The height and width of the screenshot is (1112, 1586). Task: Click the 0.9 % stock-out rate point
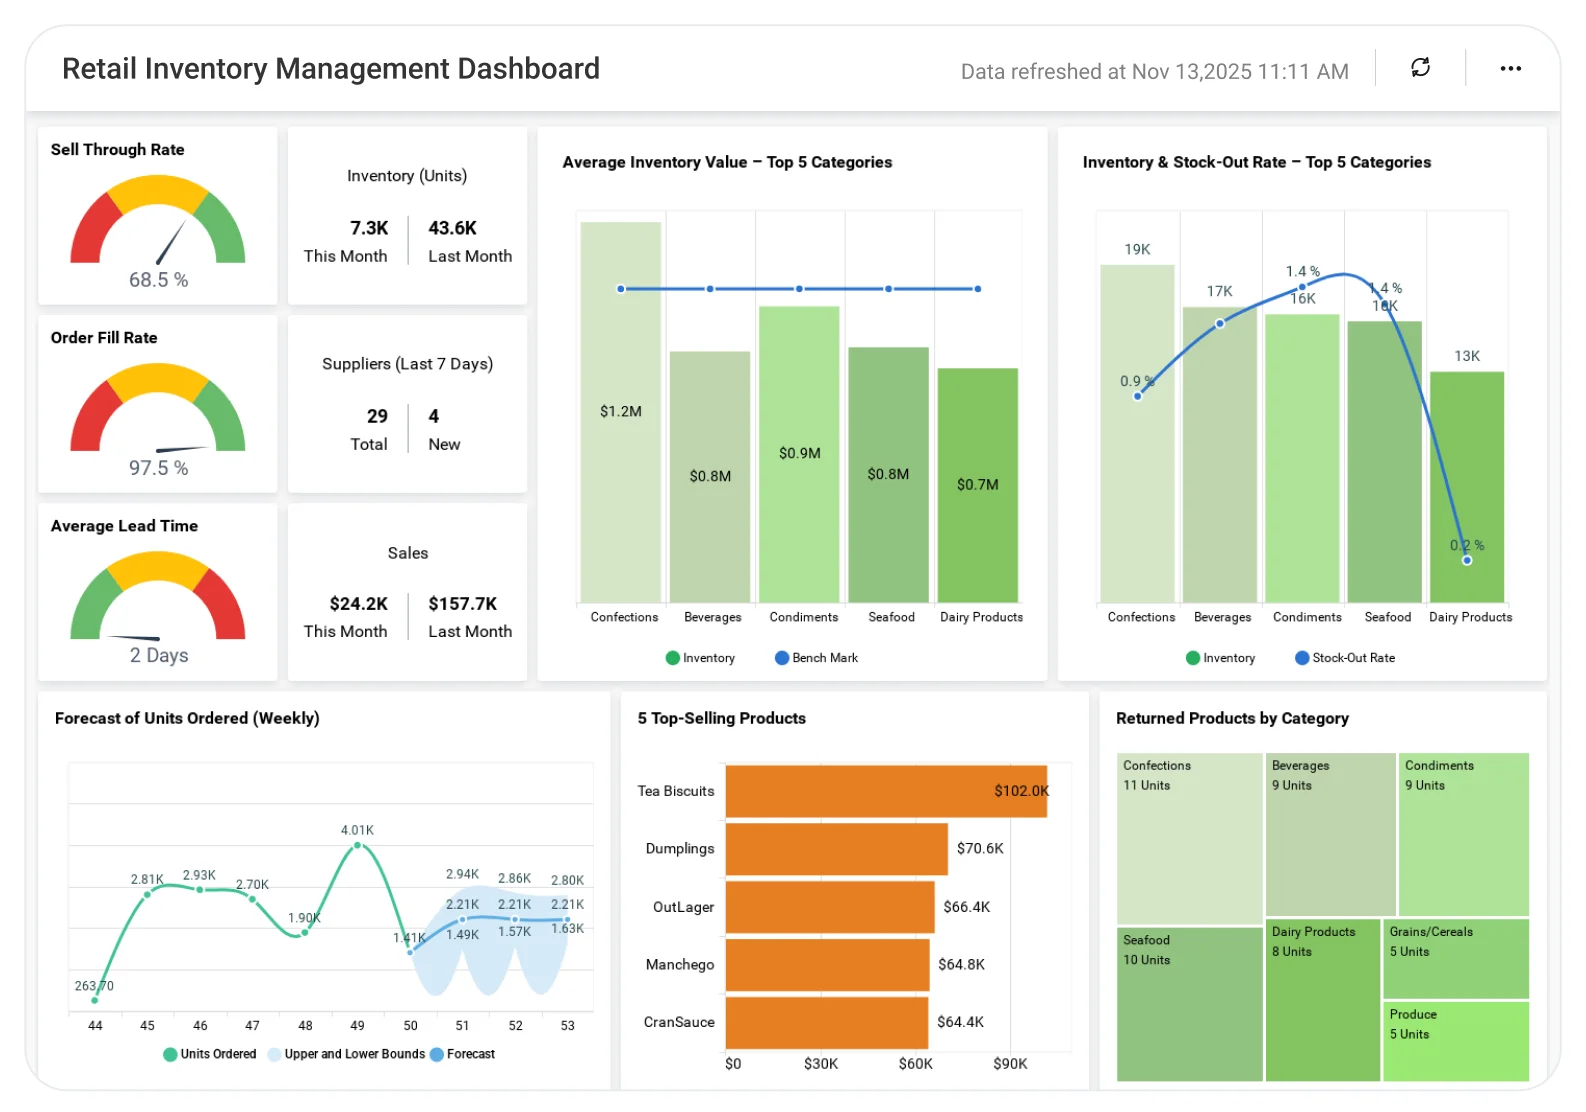(1137, 397)
